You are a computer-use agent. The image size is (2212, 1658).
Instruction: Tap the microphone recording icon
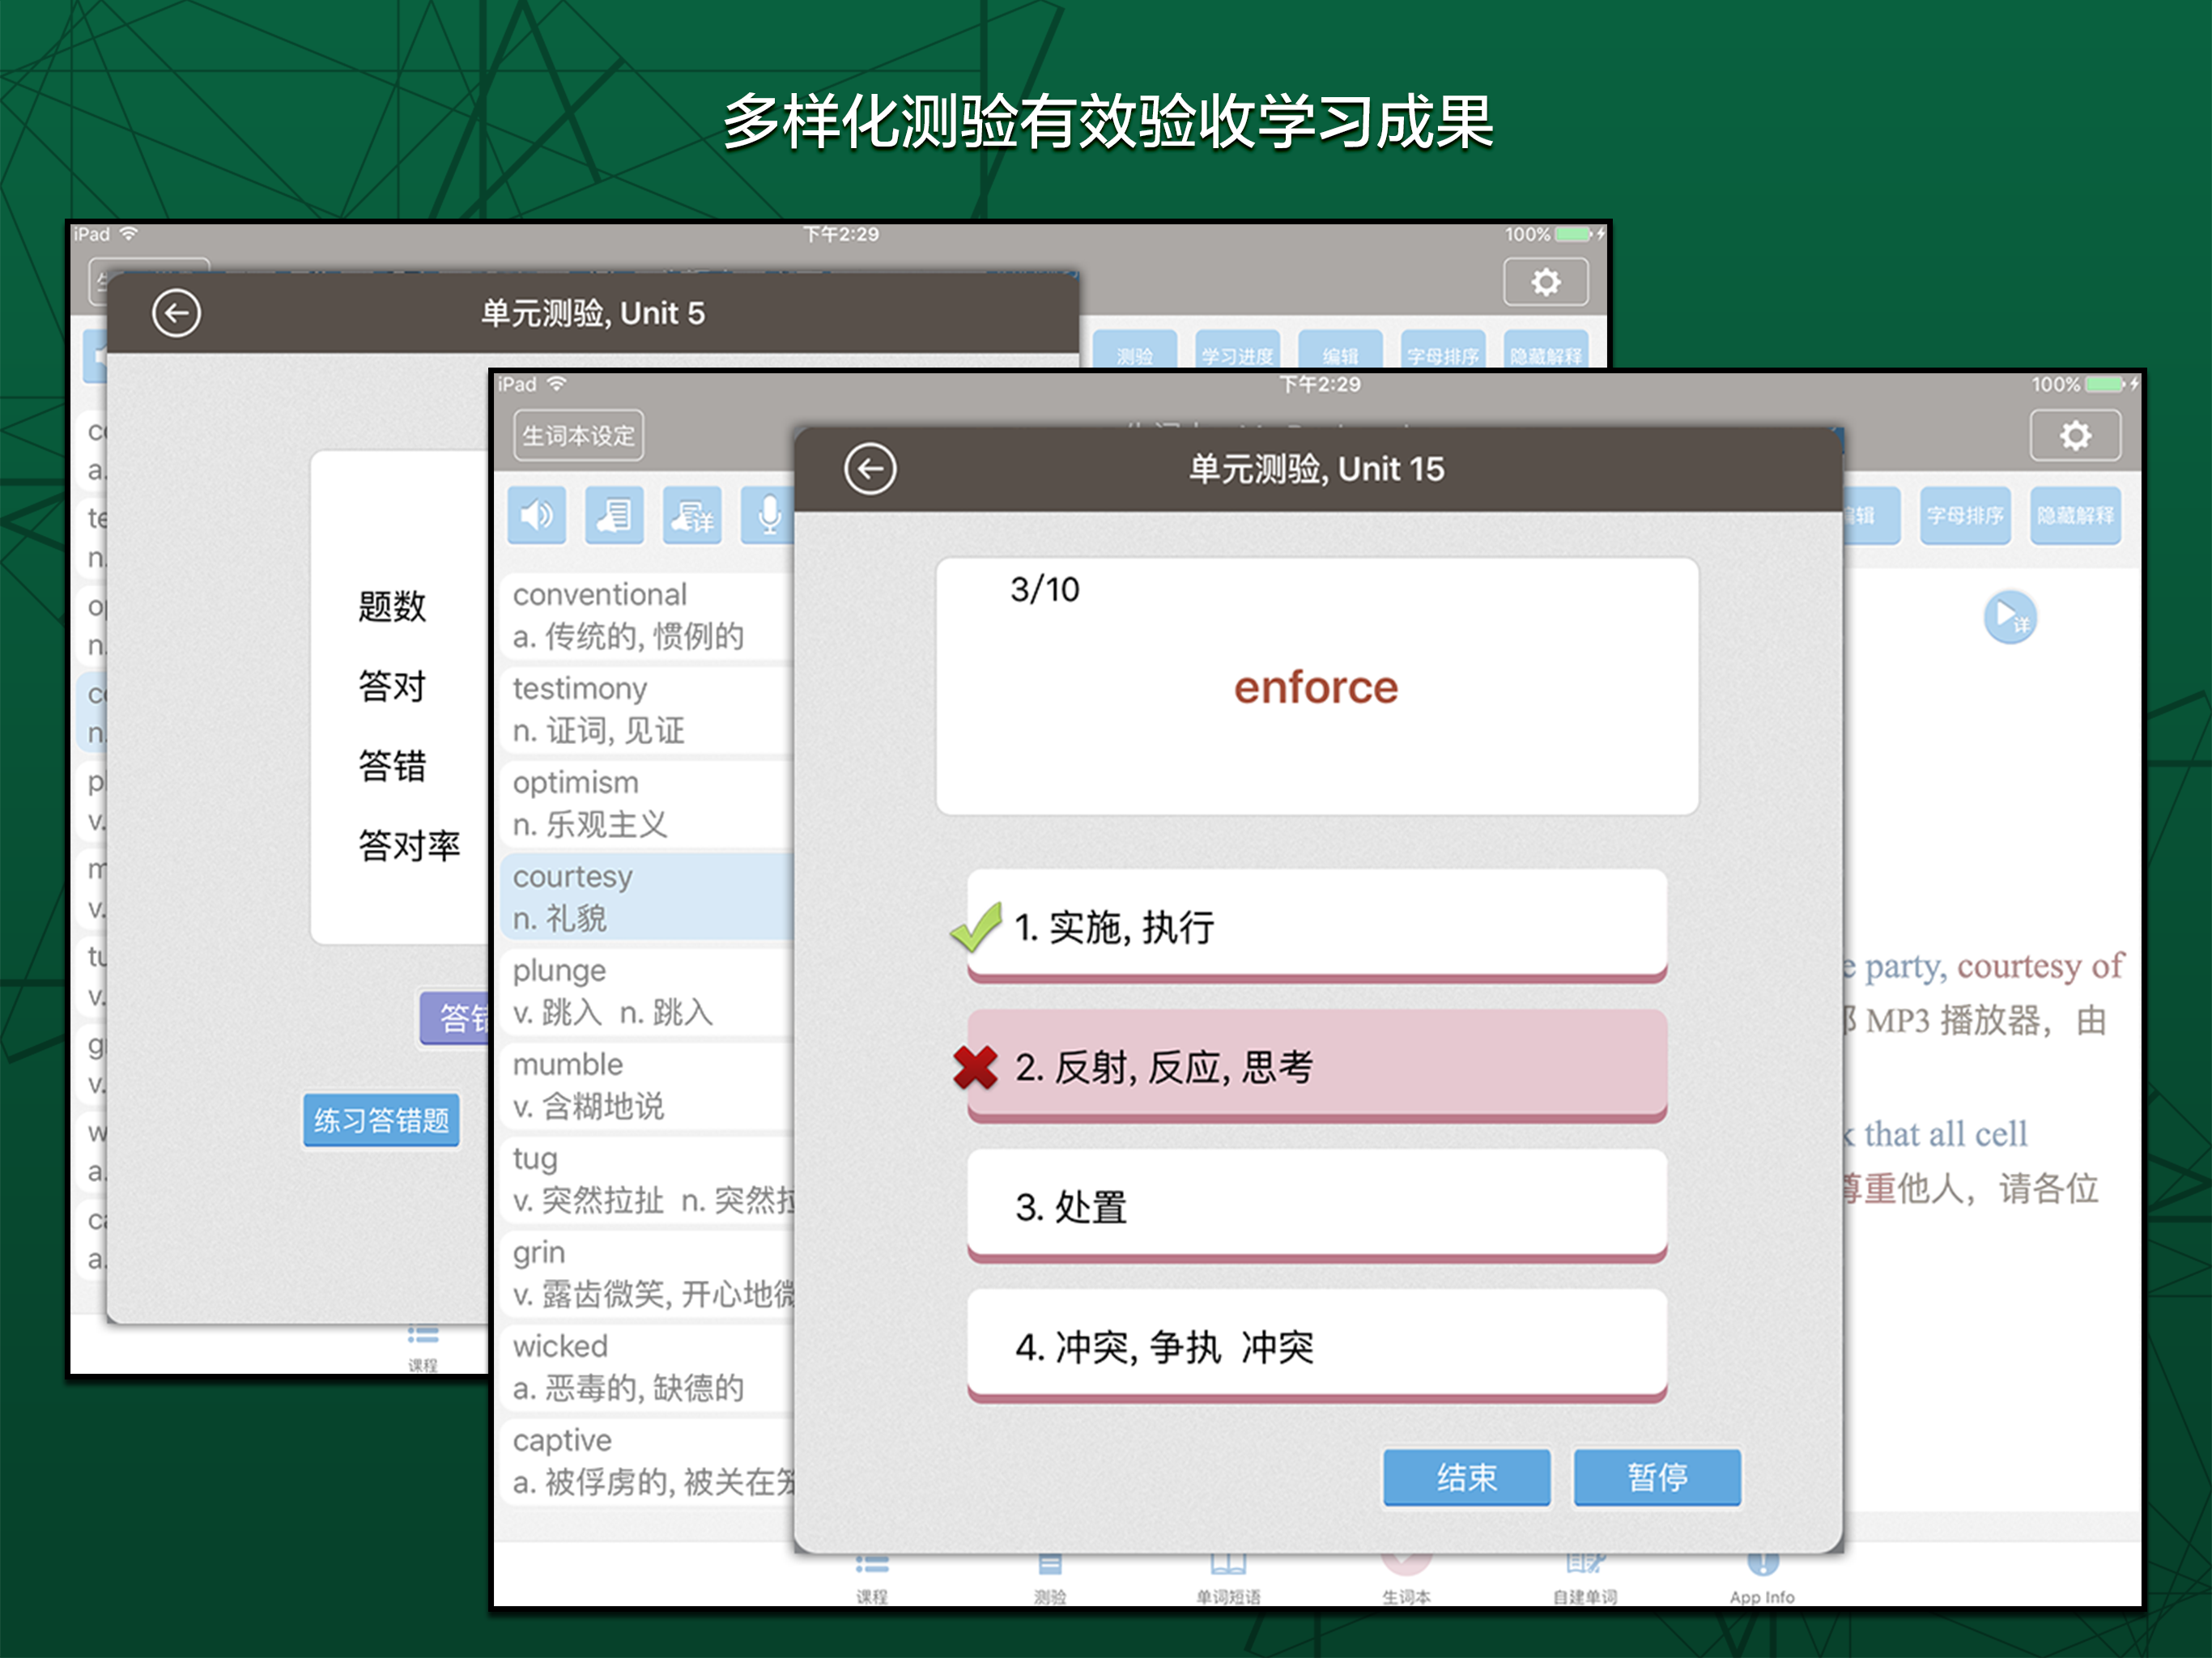click(768, 516)
